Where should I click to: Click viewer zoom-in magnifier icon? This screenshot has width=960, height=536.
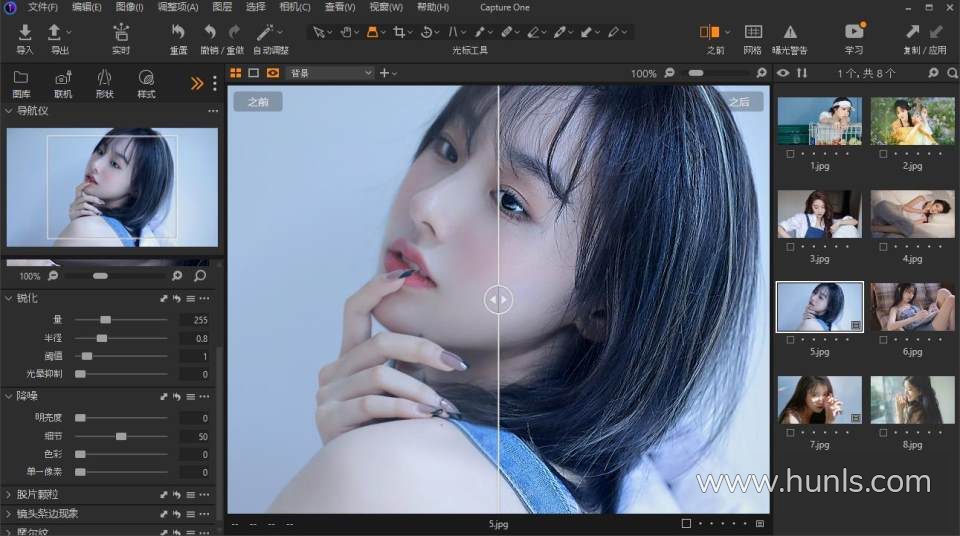[761, 73]
